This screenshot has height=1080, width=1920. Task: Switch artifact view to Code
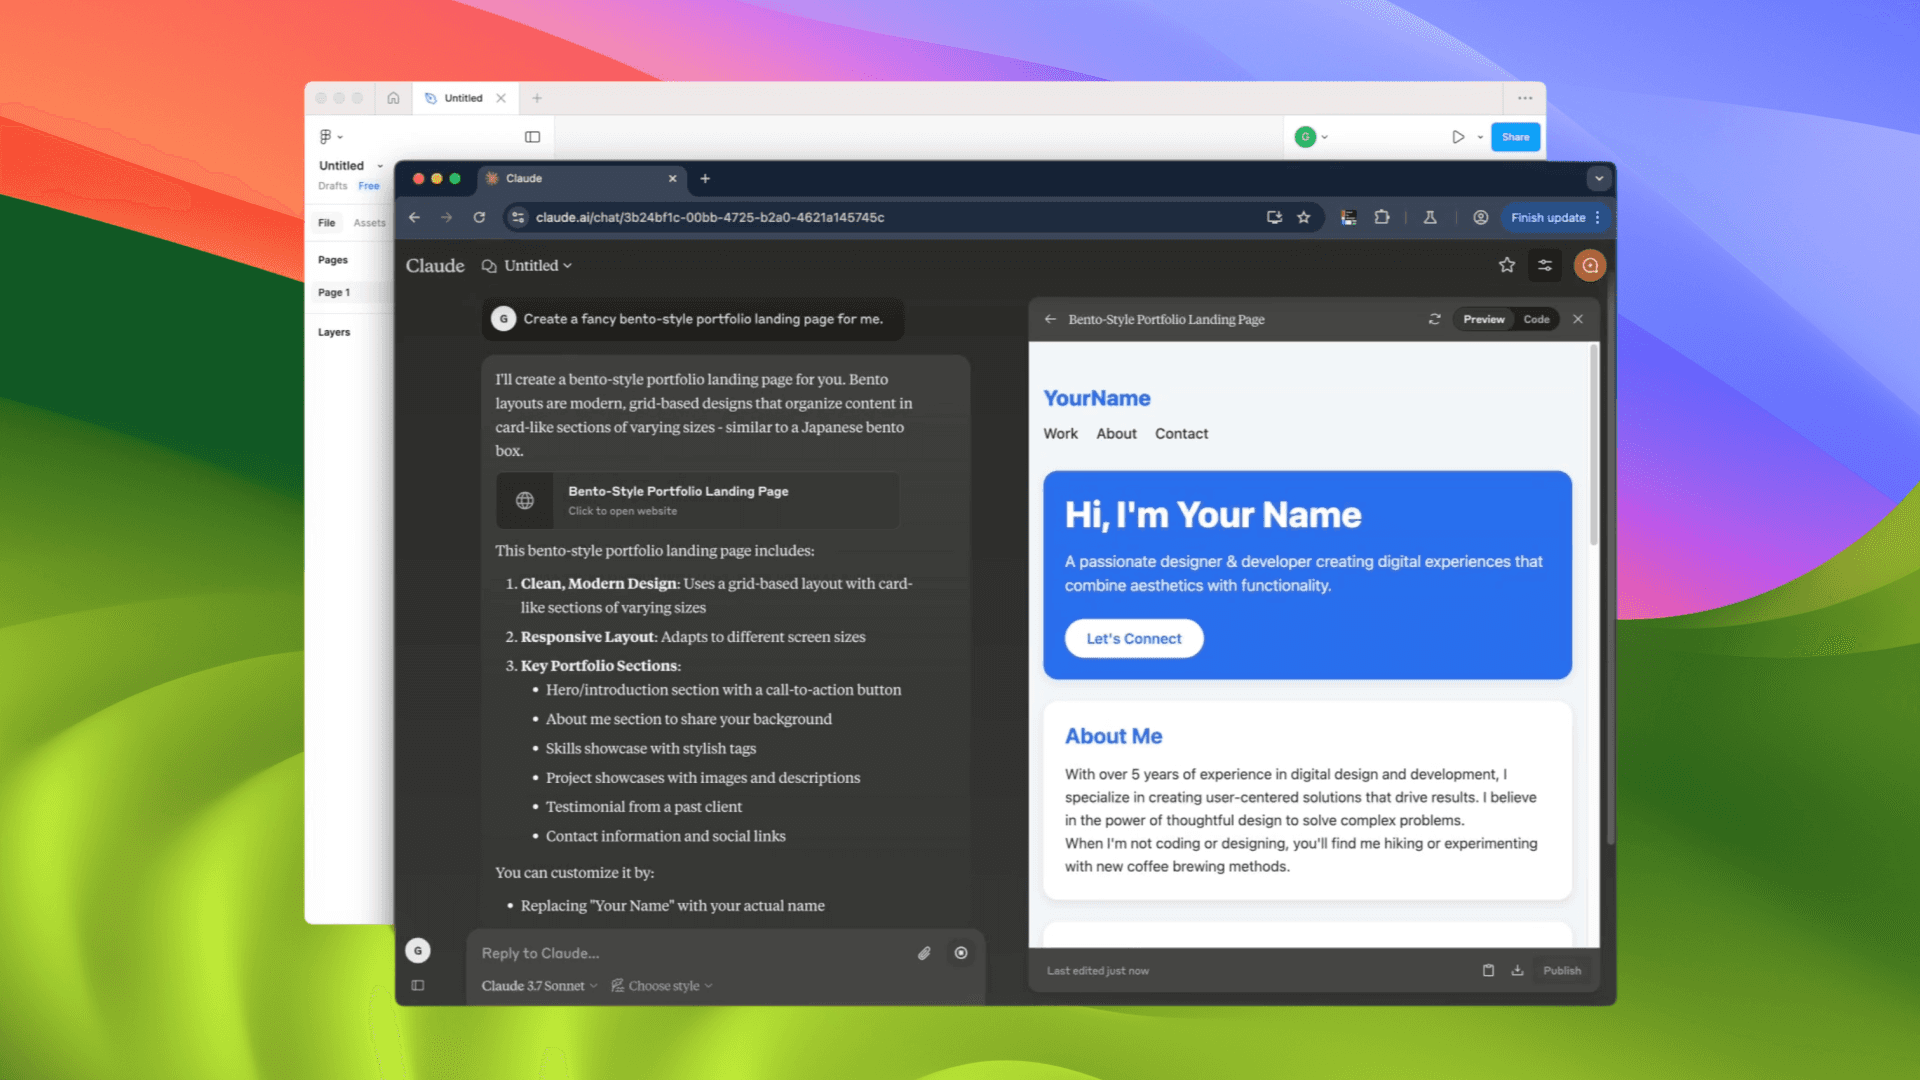point(1536,319)
